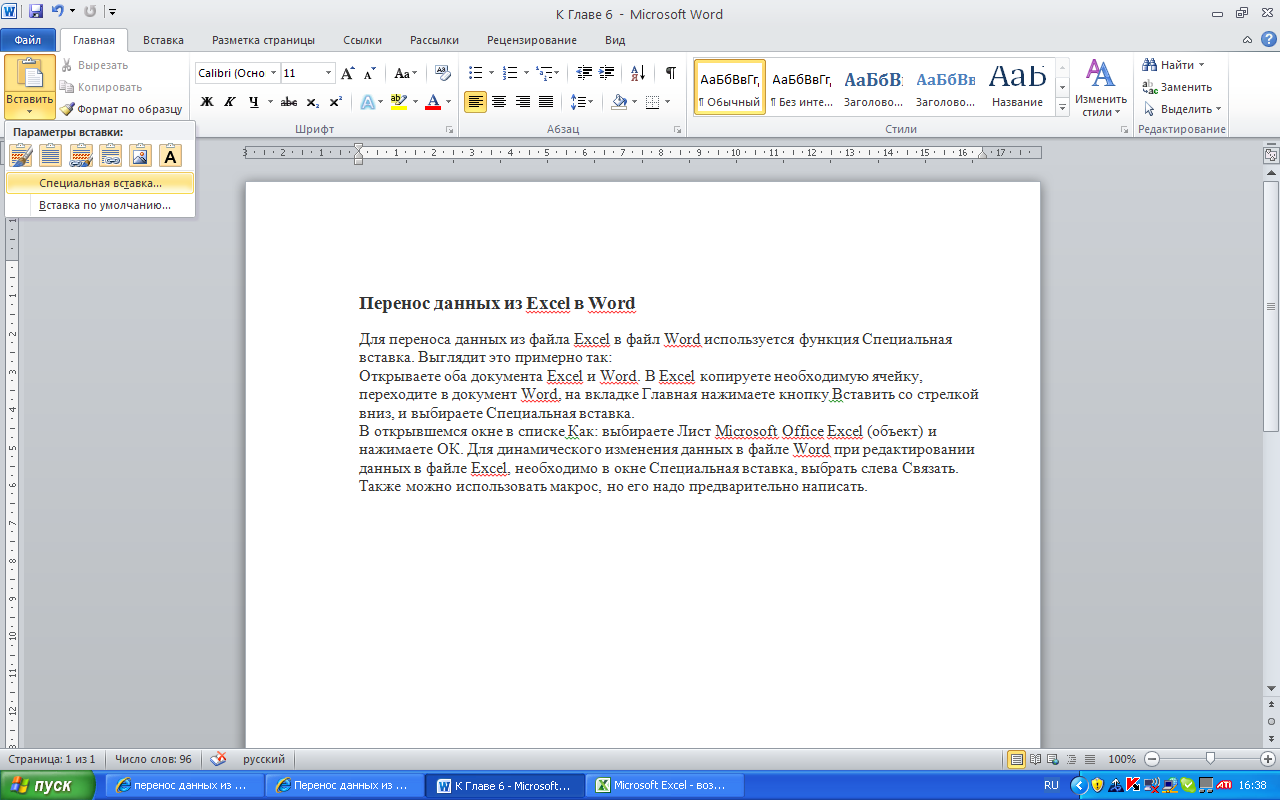Image resolution: width=1280 pixels, height=800 pixels.
Task: Click the Число слов: 96 status
Action: pos(153,759)
